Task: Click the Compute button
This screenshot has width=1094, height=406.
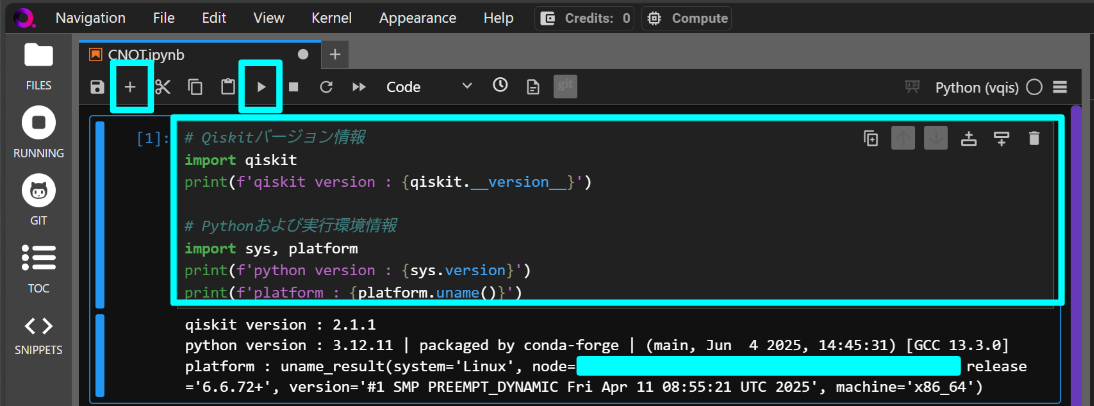Action: tap(687, 18)
